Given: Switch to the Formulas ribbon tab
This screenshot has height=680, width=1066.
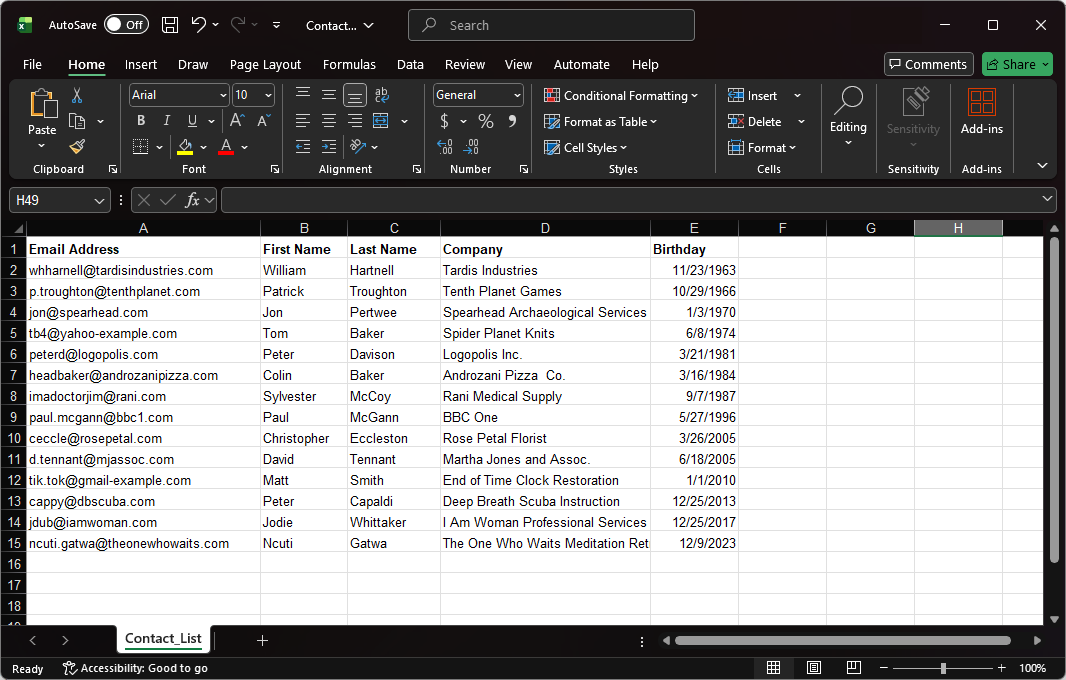Looking at the screenshot, I should [x=349, y=64].
